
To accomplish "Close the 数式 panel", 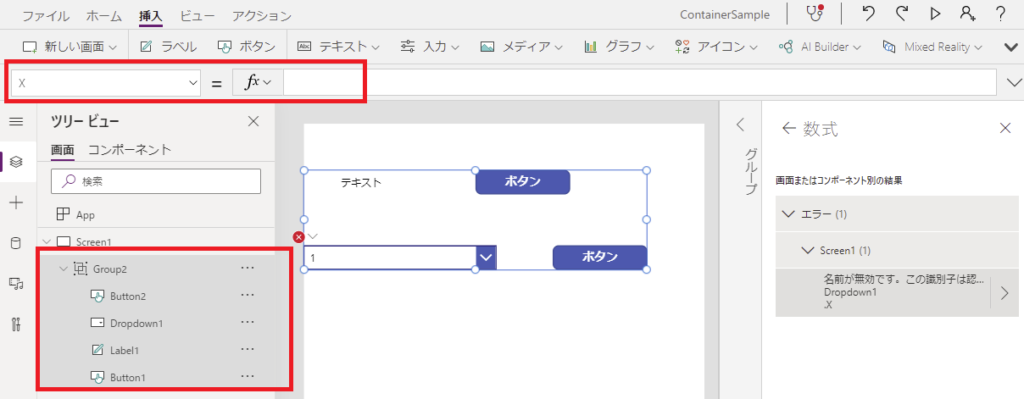I will pyautogui.click(x=1006, y=128).
